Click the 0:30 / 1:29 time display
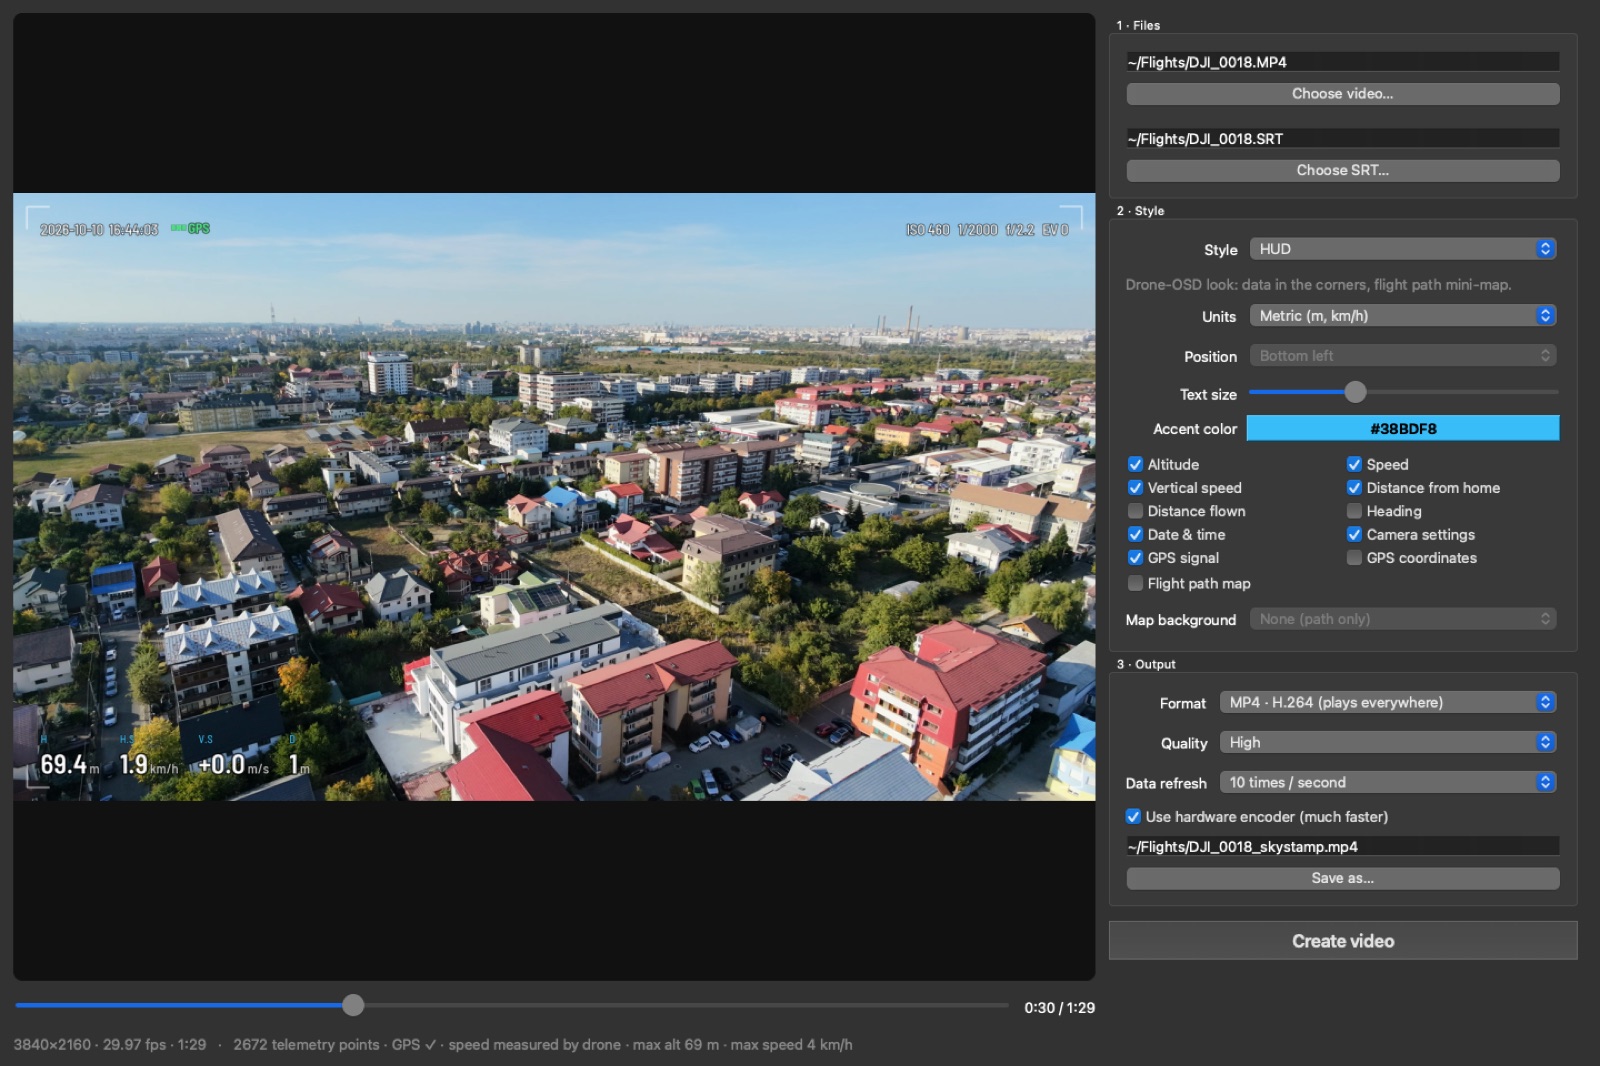The height and width of the screenshot is (1066, 1600). tap(1059, 1008)
